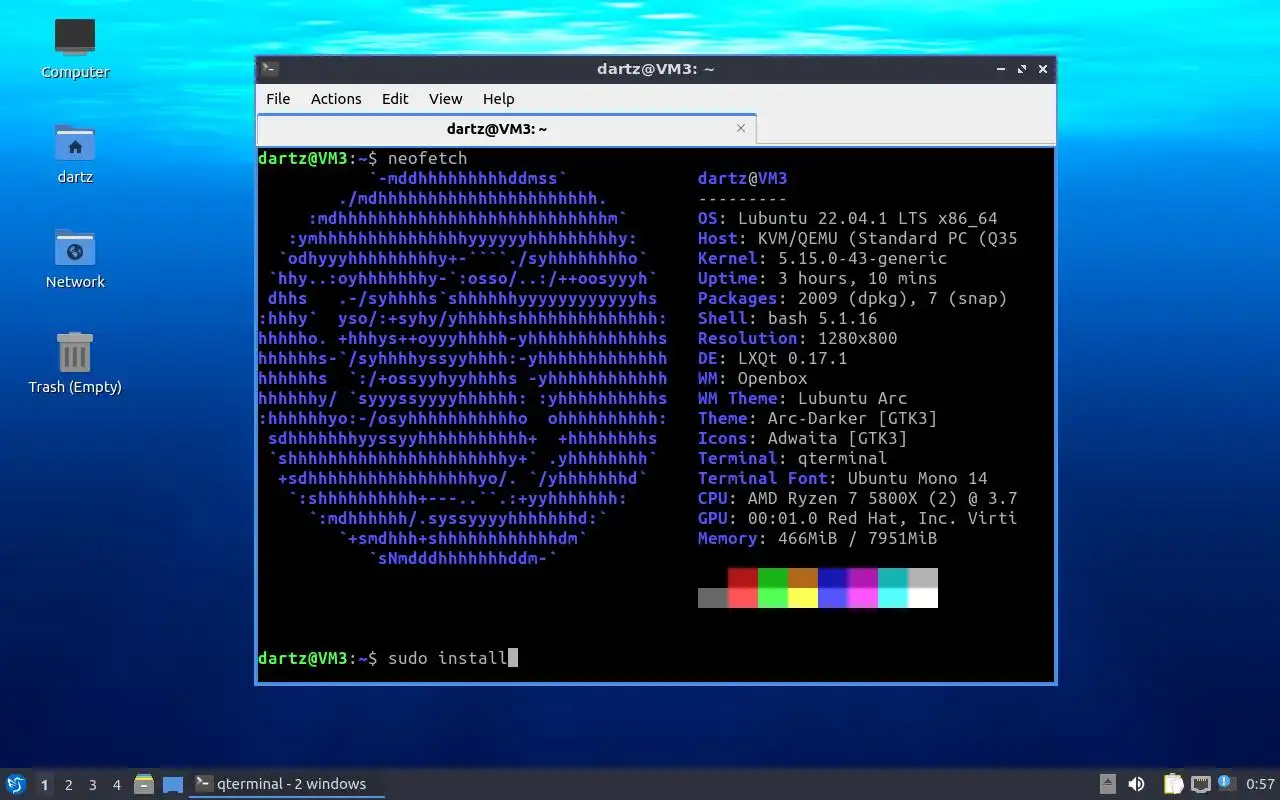Click the qterminal window title bar text

(656, 69)
